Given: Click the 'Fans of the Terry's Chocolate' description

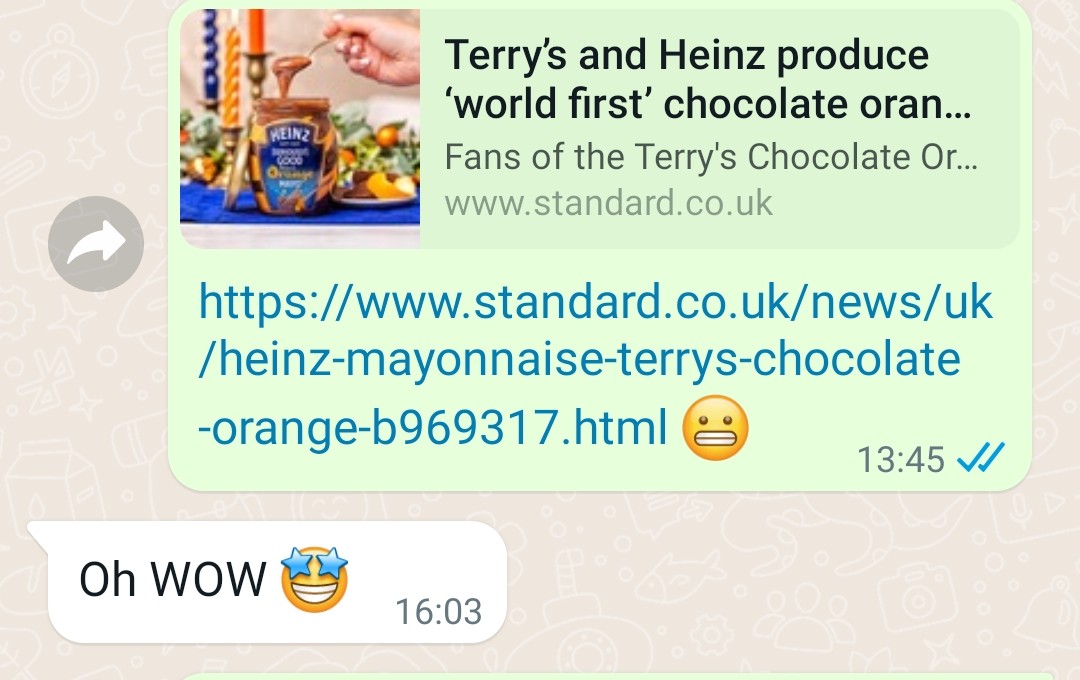Looking at the screenshot, I should tap(711, 157).
